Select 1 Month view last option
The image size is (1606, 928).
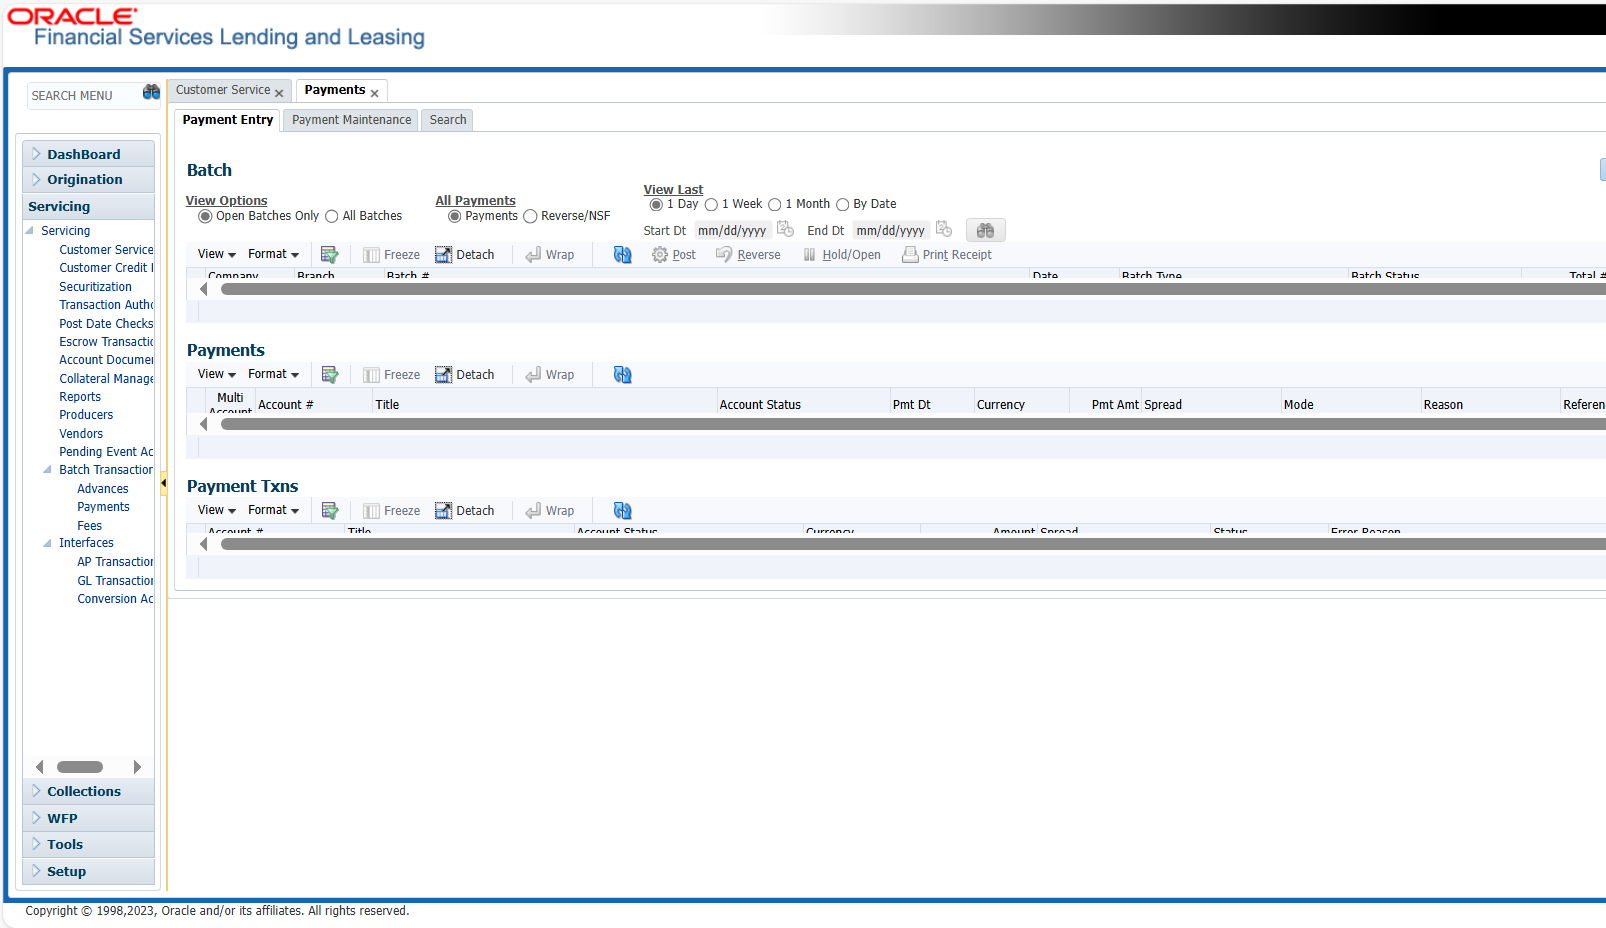pos(774,204)
